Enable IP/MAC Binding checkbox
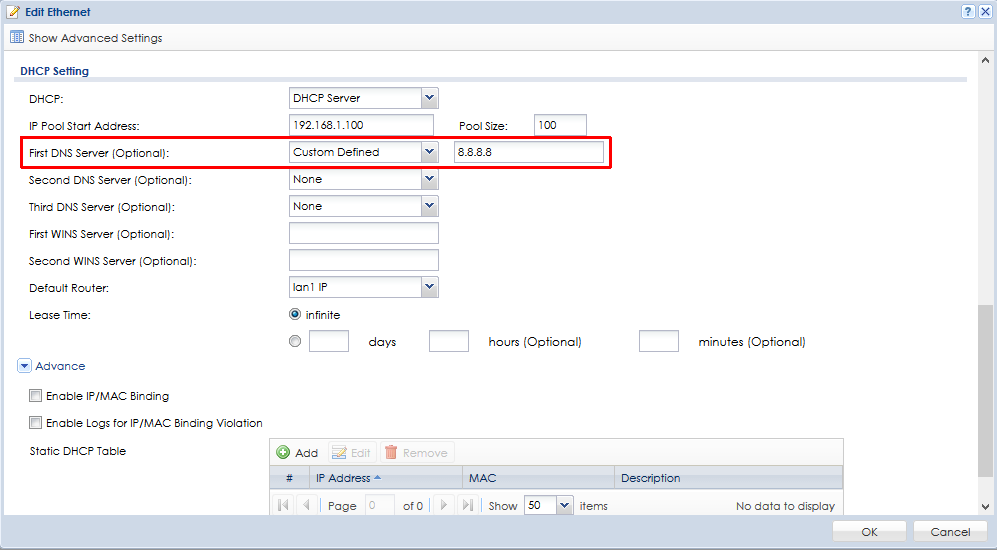The height and width of the screenshot is (550, 997). [x=36, y=396]
